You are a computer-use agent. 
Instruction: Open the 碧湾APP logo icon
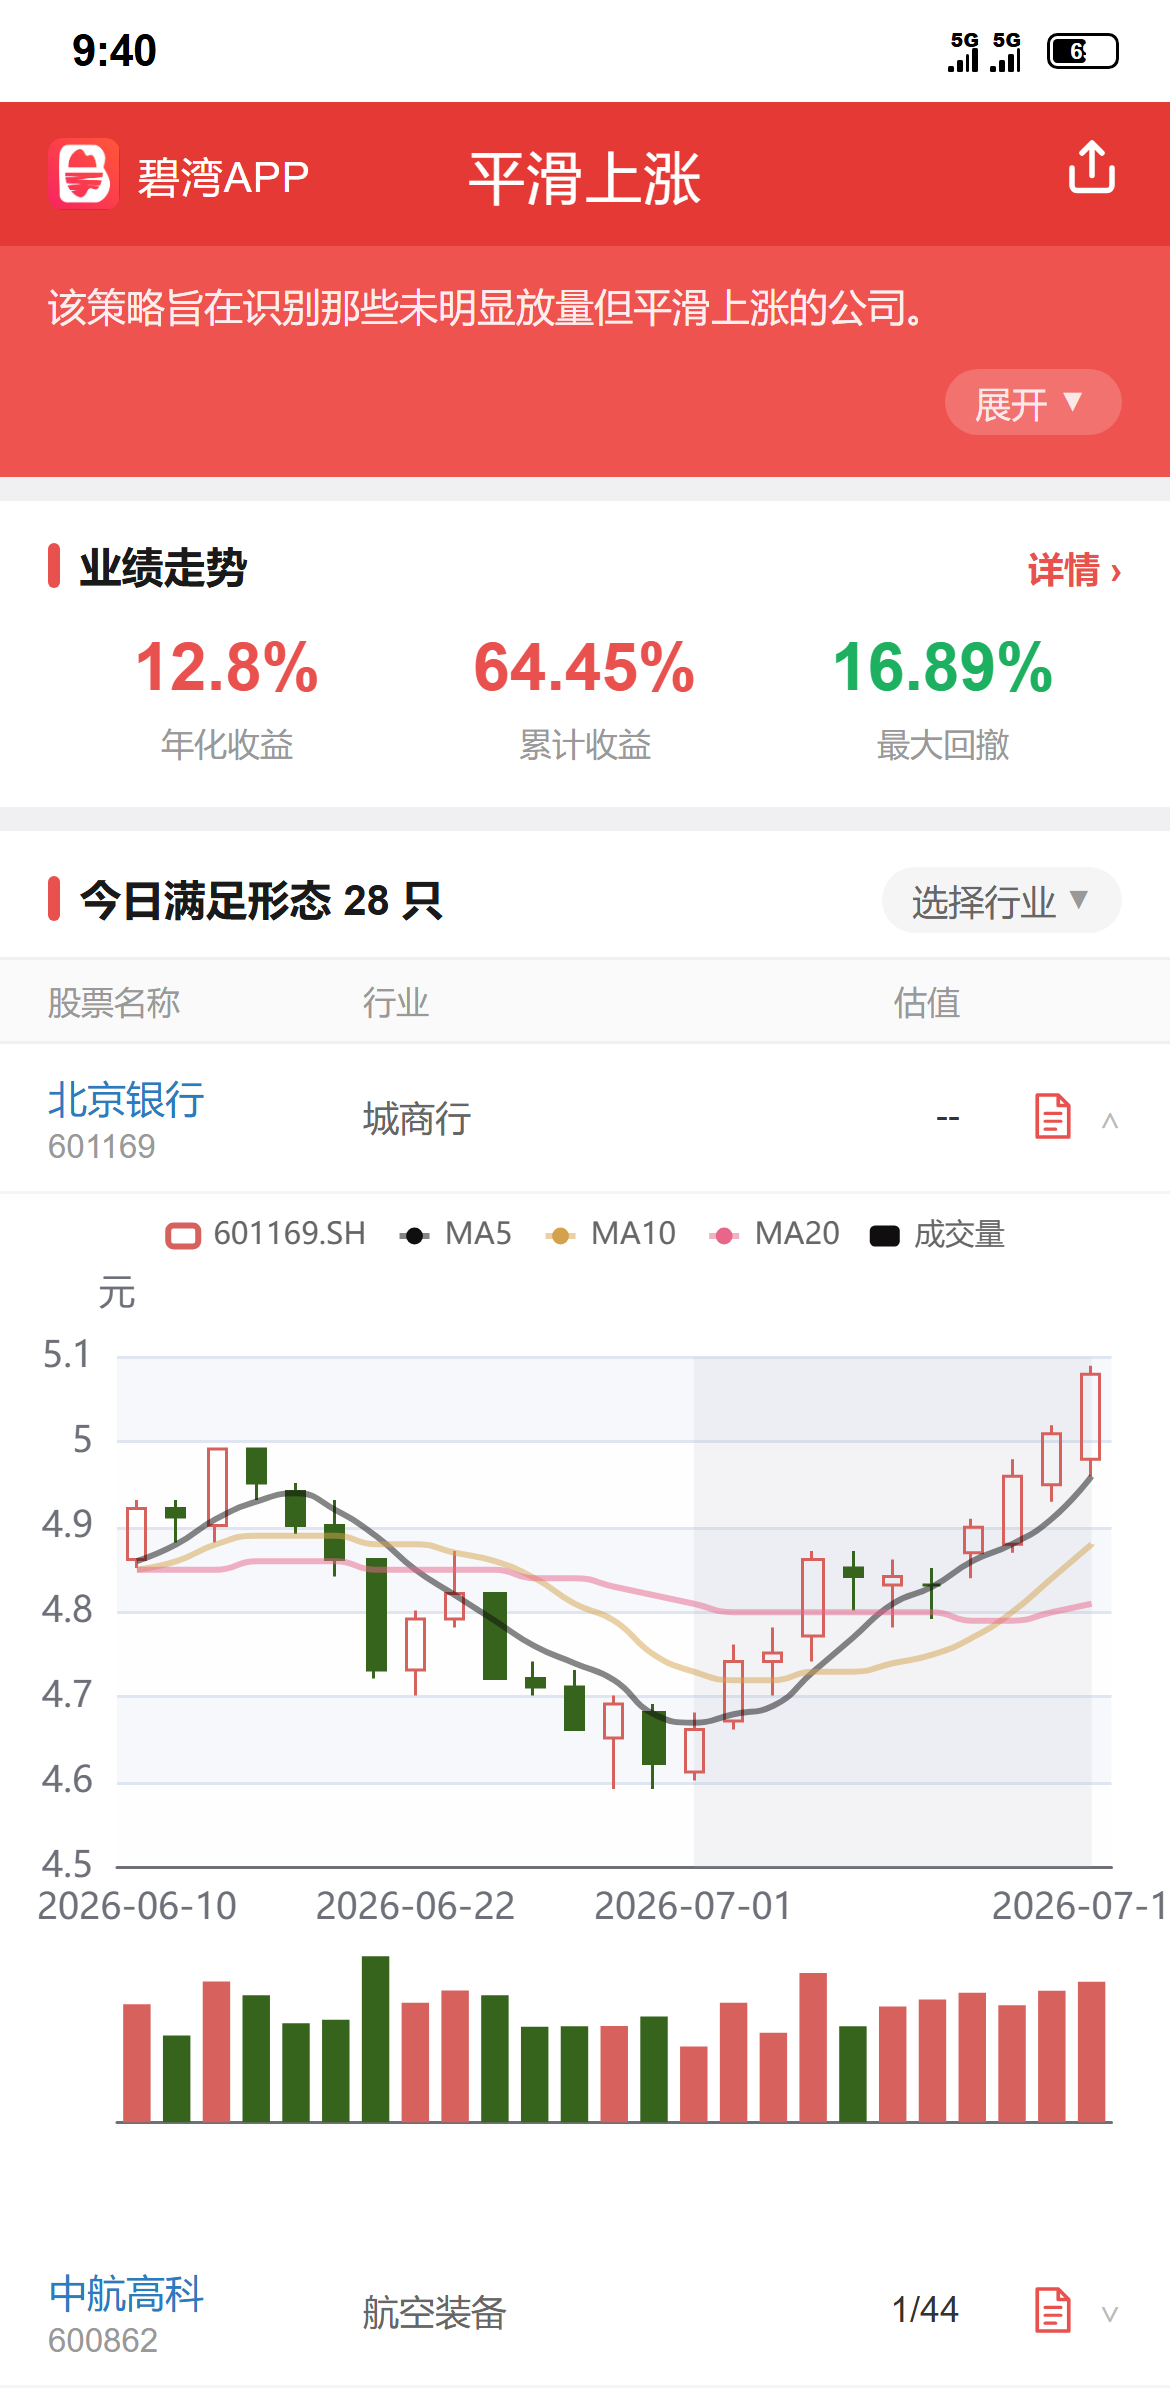click(x=84, y=174)
